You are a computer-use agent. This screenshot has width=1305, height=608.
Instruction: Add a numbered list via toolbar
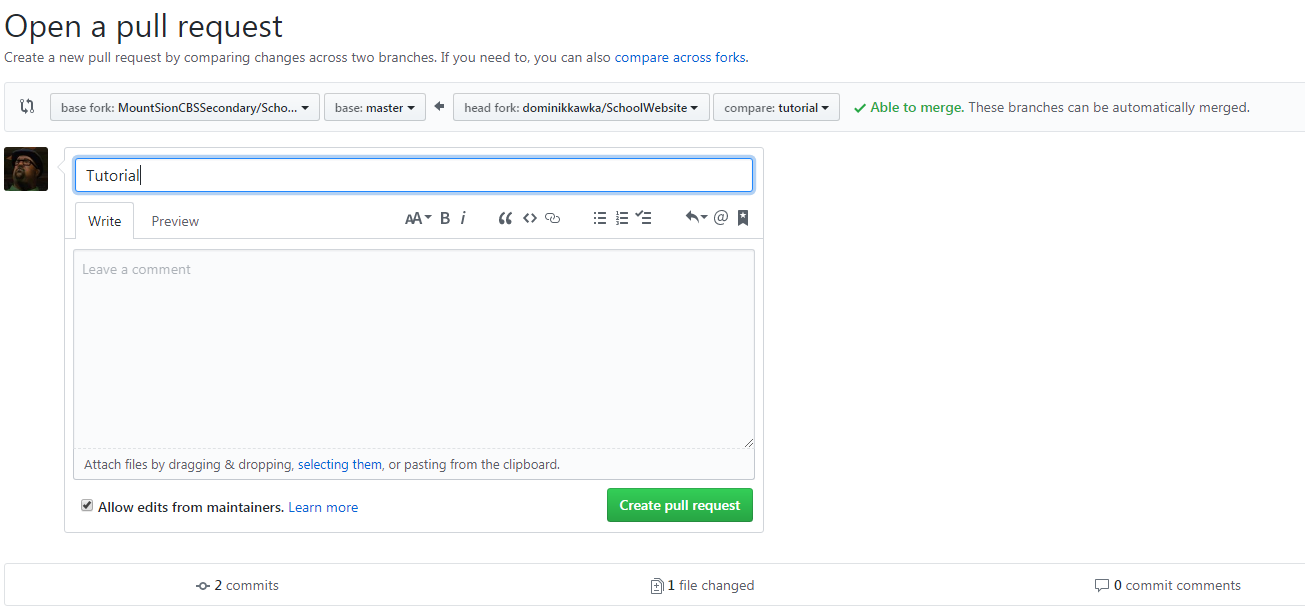(622, 218)
